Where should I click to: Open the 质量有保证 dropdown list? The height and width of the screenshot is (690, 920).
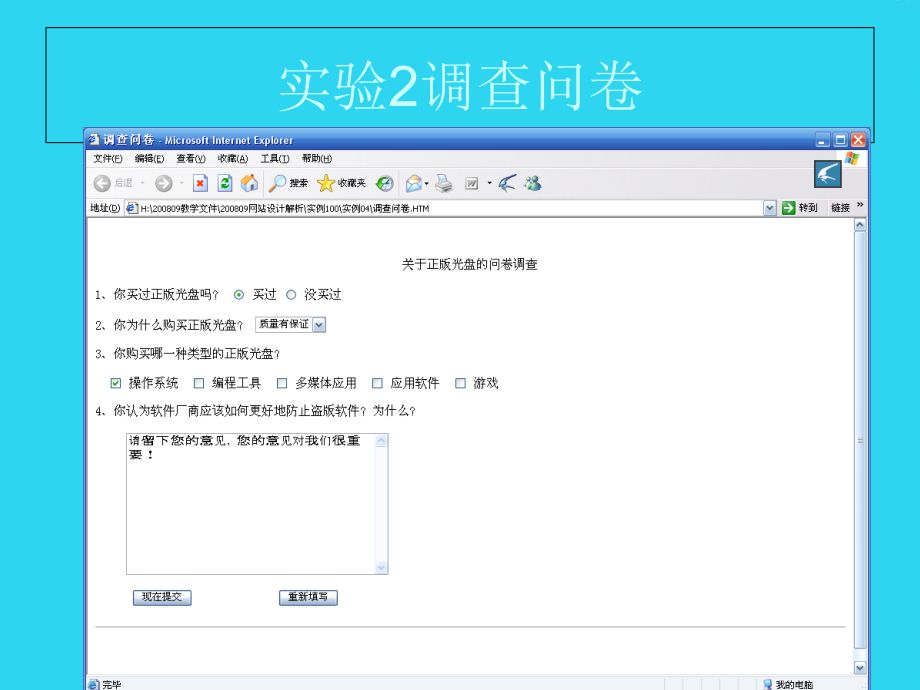click(319, 324)
